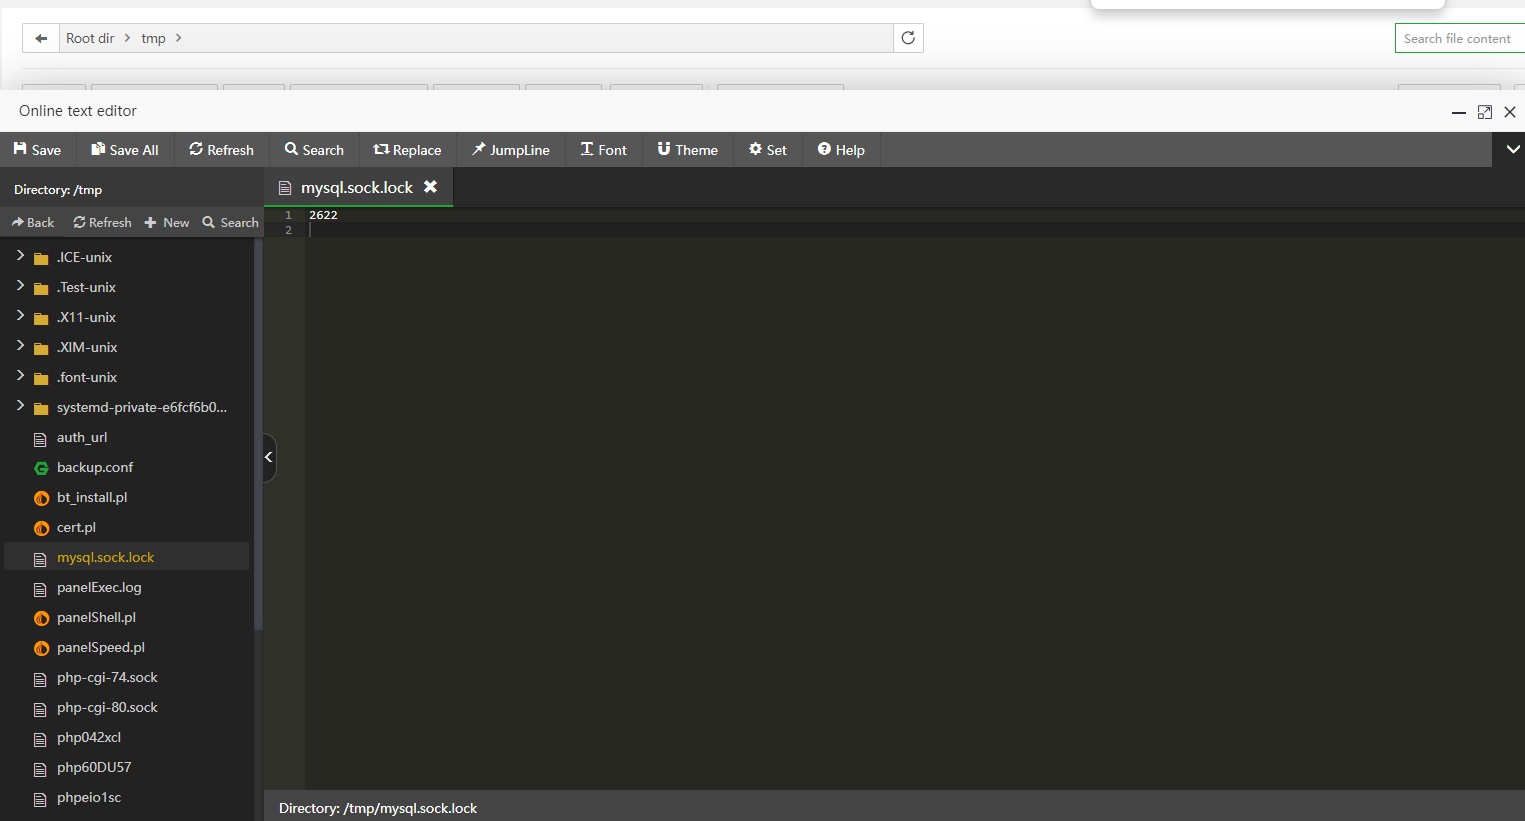Expand the .X11-unix folder
This screenshot has height=821, width=1525.
click(20, 316)
